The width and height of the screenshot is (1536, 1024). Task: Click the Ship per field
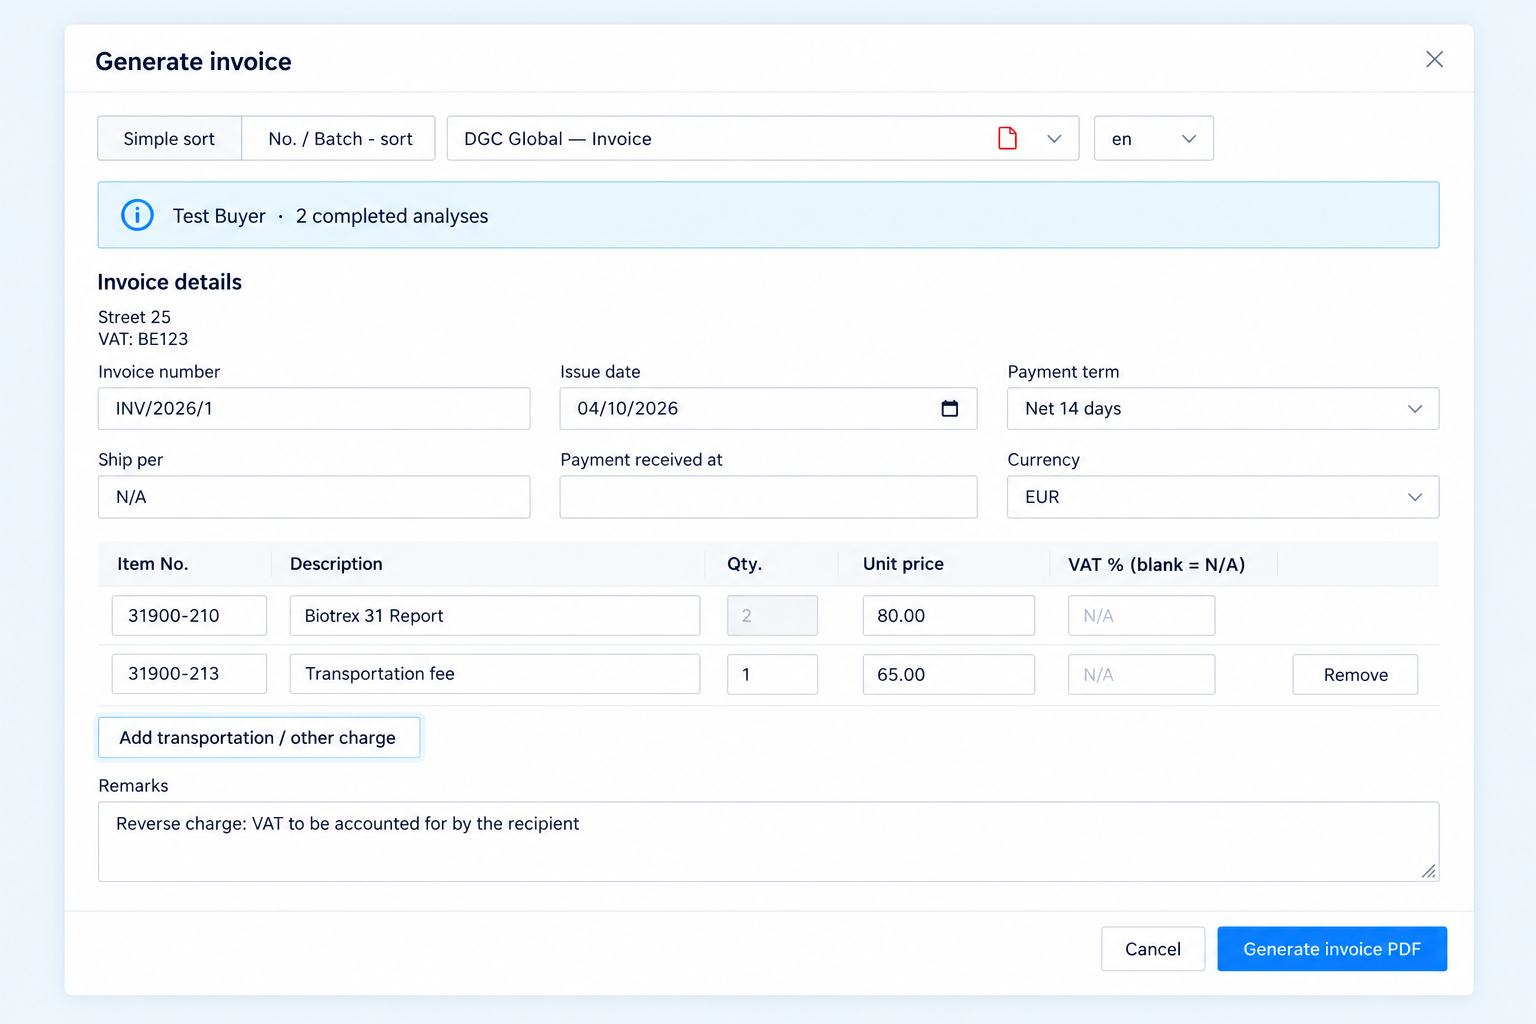[314, 497]
